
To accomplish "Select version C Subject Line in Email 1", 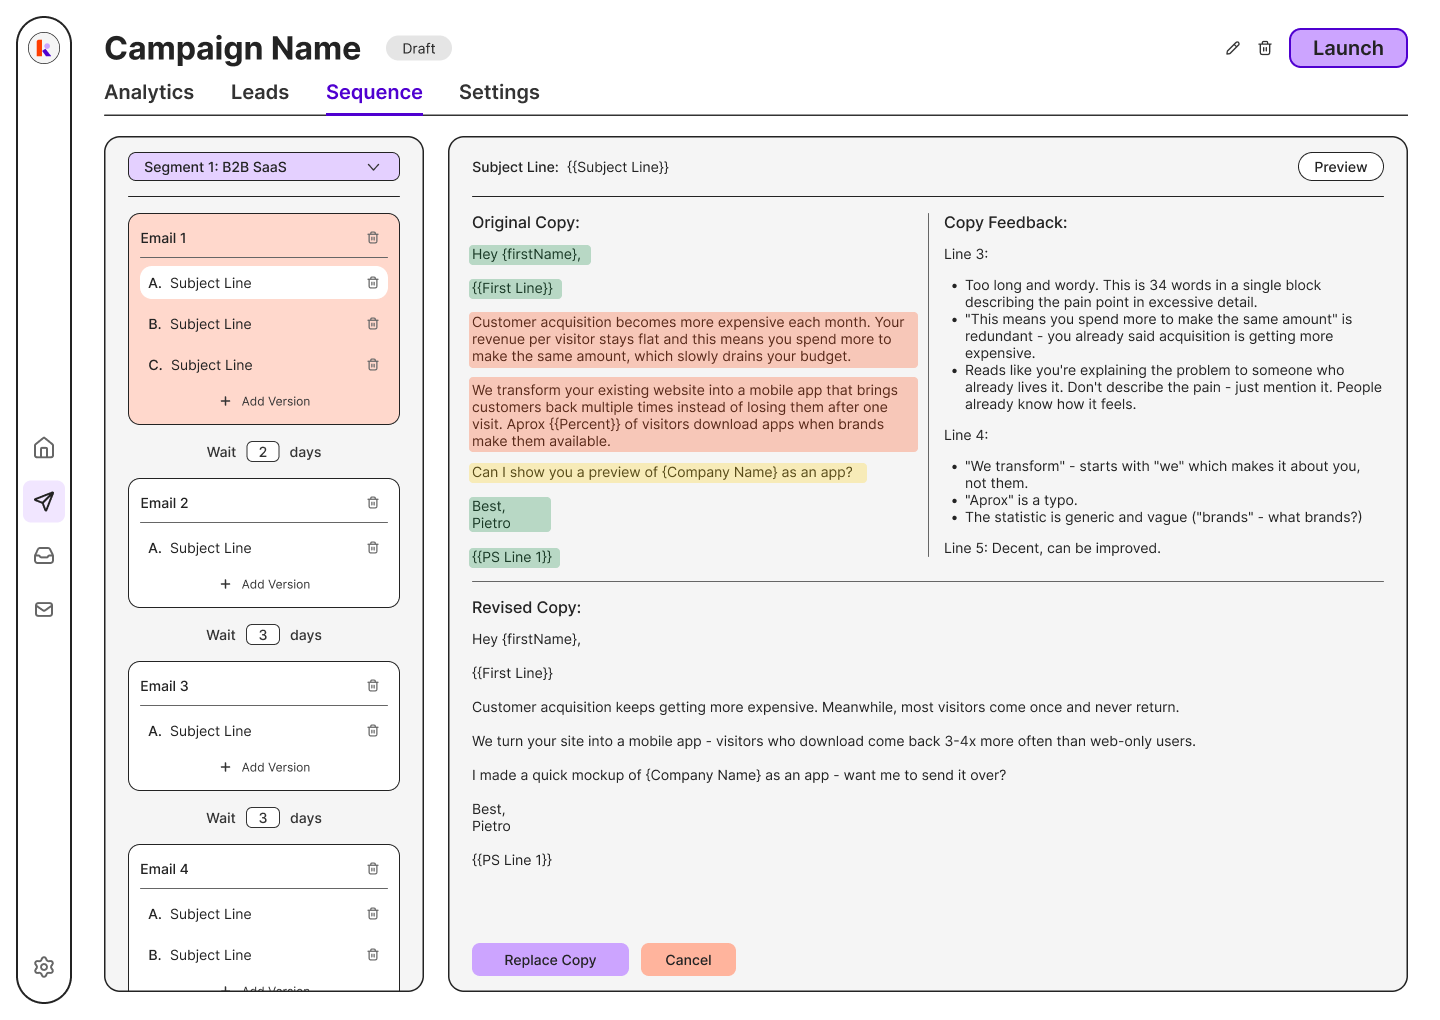I will click(x=264, y=365).
